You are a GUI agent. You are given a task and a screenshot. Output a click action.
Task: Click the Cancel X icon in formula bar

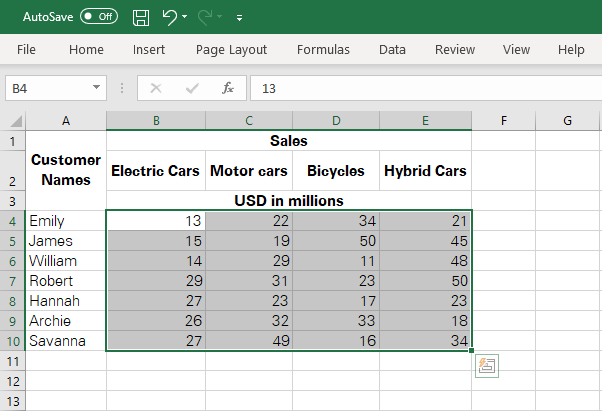[x=156, y=88]
